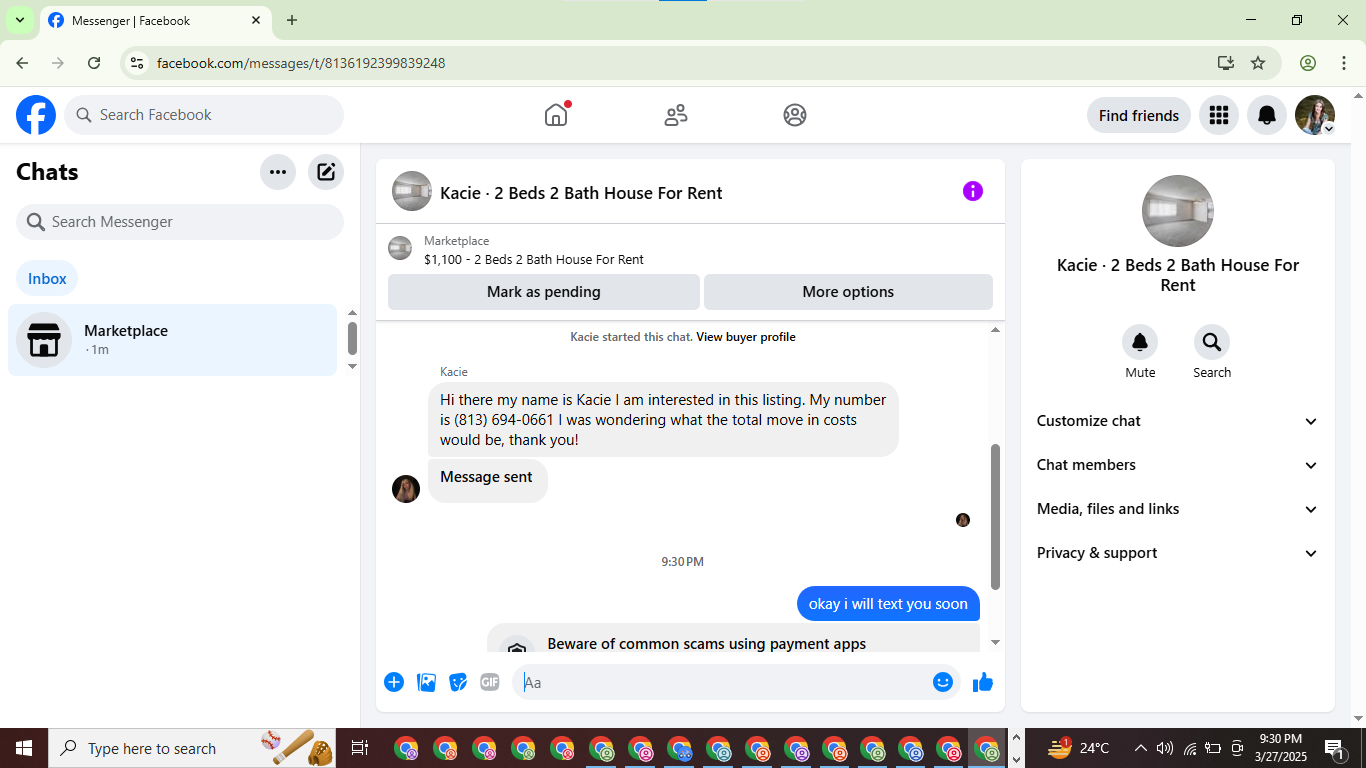Open the Marketplace chat in the list
Viewport: 1366px width, 768px height.
173,340
